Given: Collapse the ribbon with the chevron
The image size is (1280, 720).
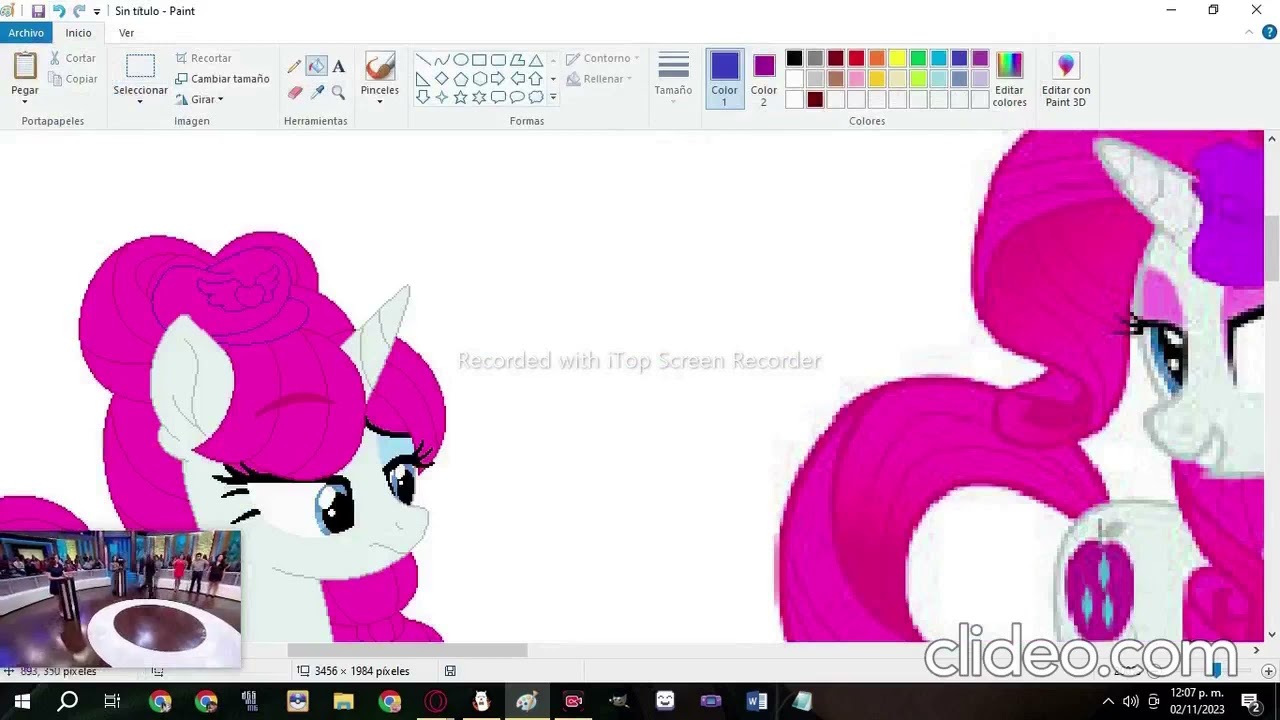Looking at the screenshot, I should pos(1249,33).
